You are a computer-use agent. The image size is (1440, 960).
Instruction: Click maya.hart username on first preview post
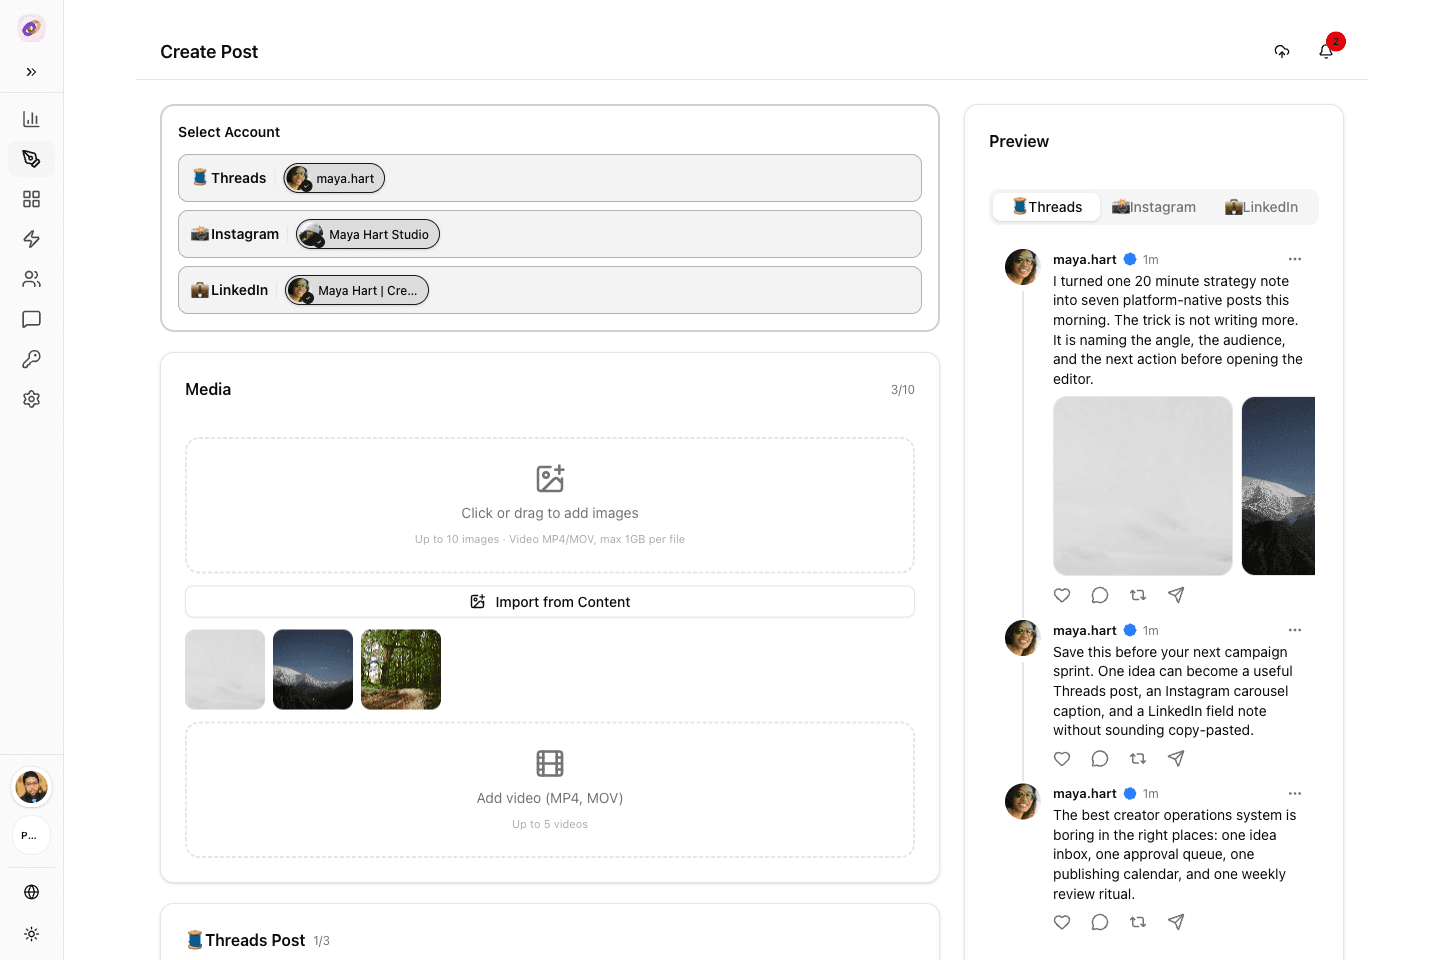pyautogui.click(x=1085, y=259)
